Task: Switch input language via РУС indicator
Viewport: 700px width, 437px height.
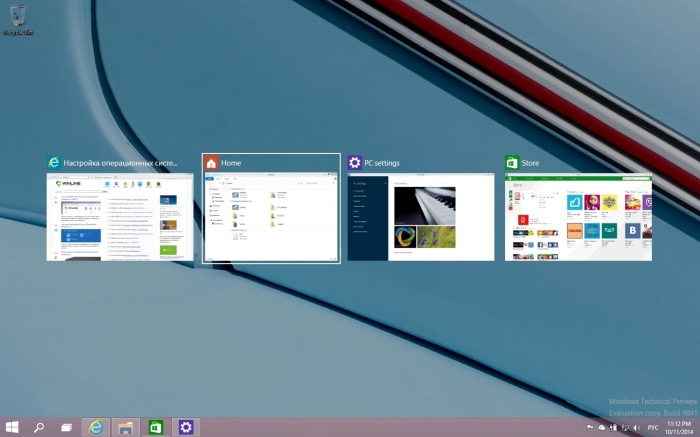Action: 654,427
